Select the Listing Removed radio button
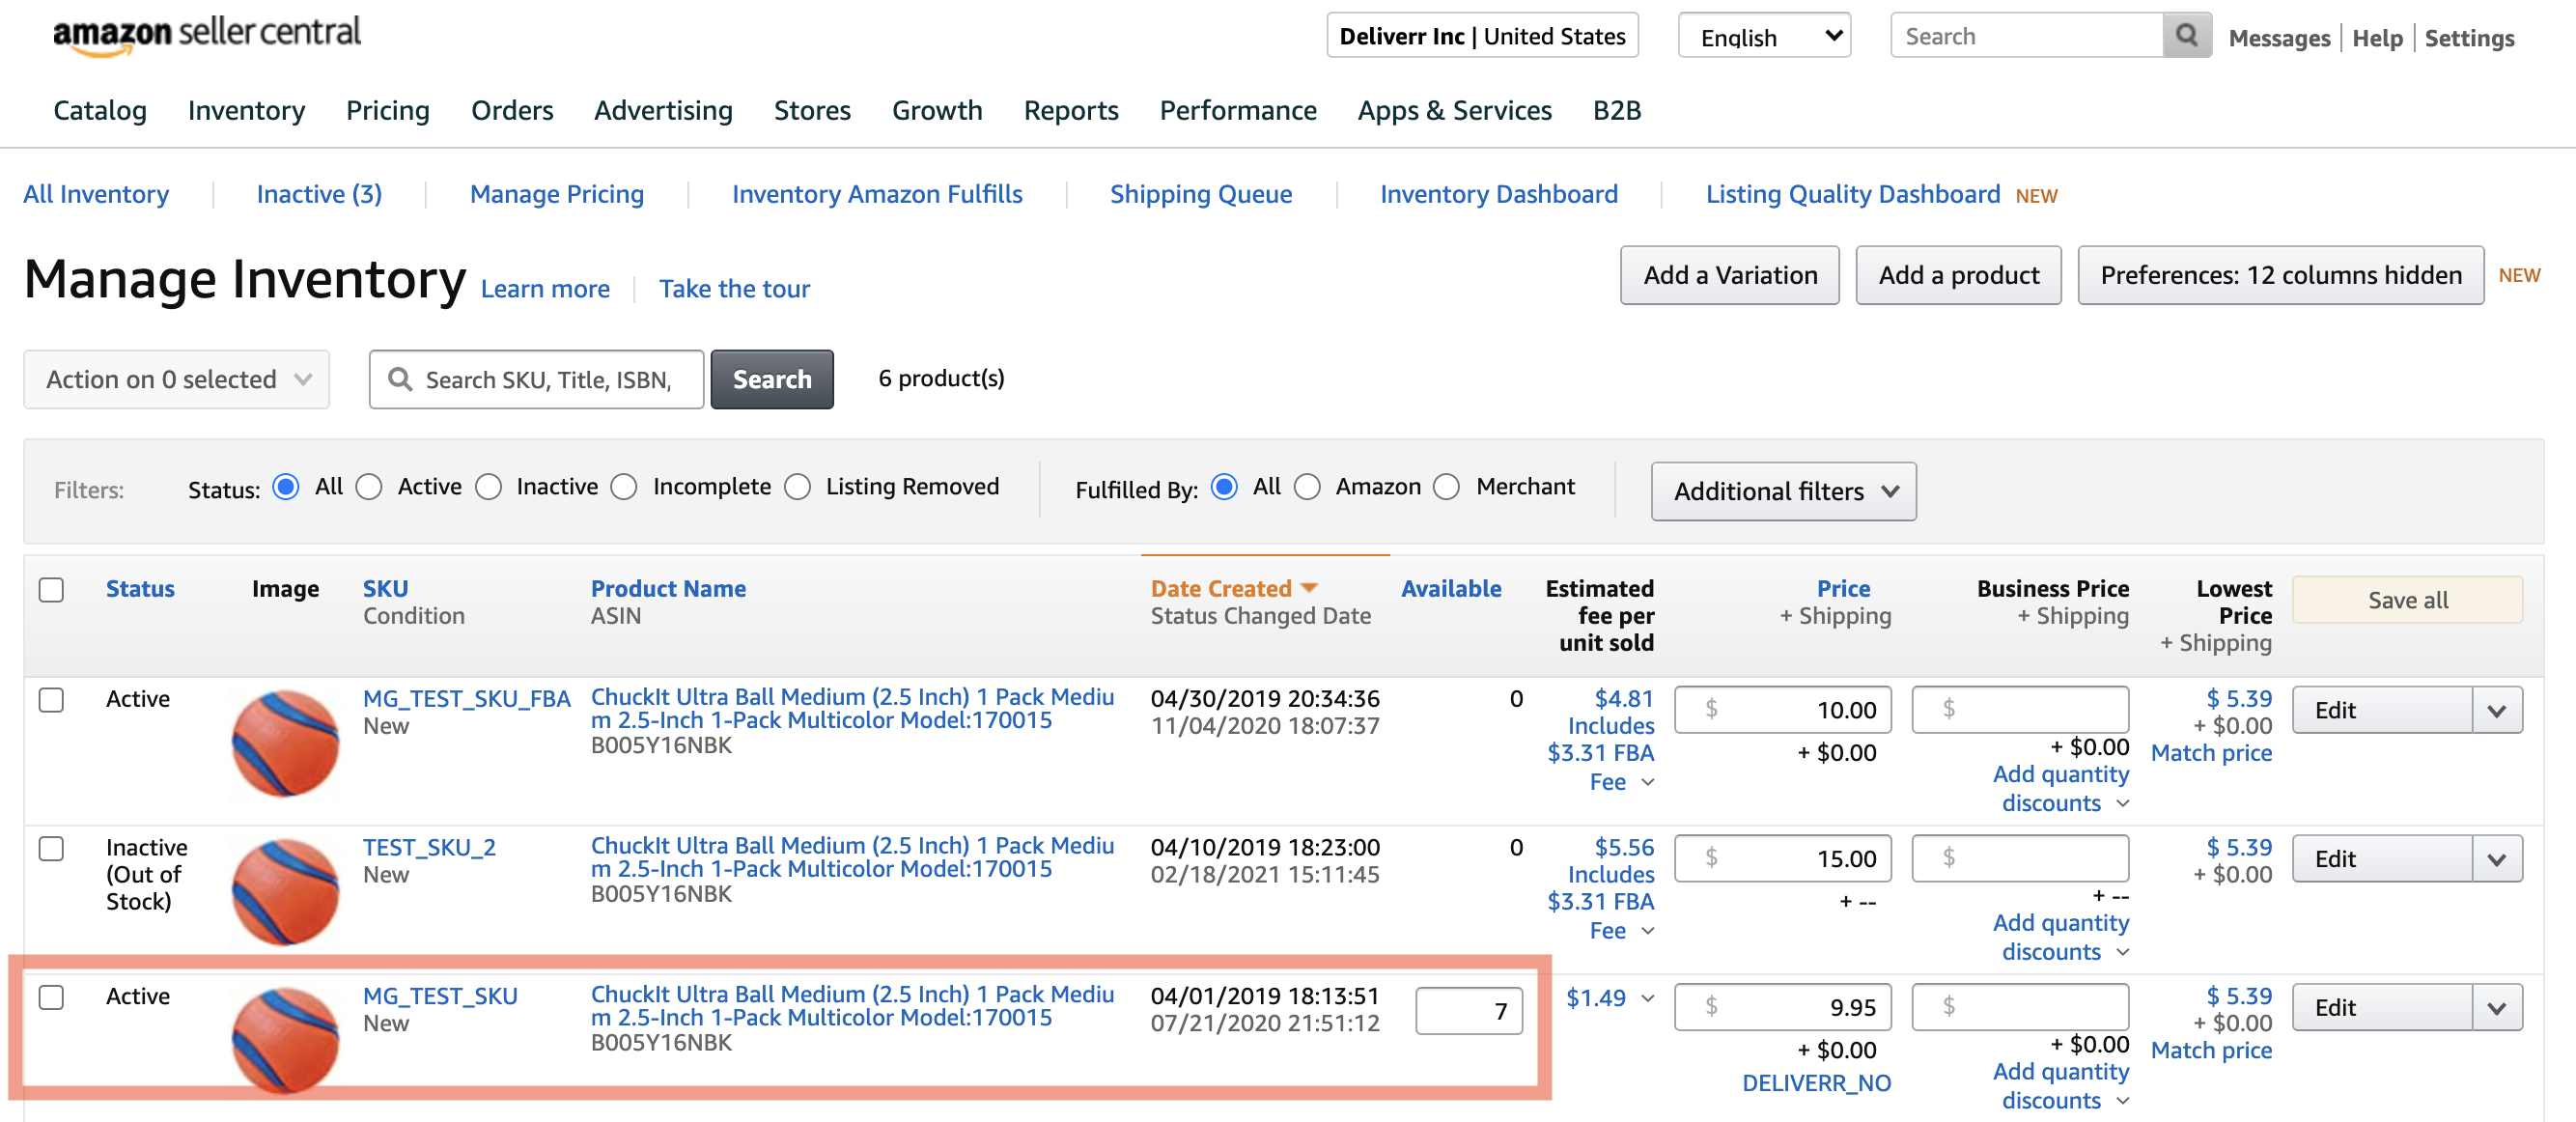This screenshot has height=1122, width=2576. point(797,487)
